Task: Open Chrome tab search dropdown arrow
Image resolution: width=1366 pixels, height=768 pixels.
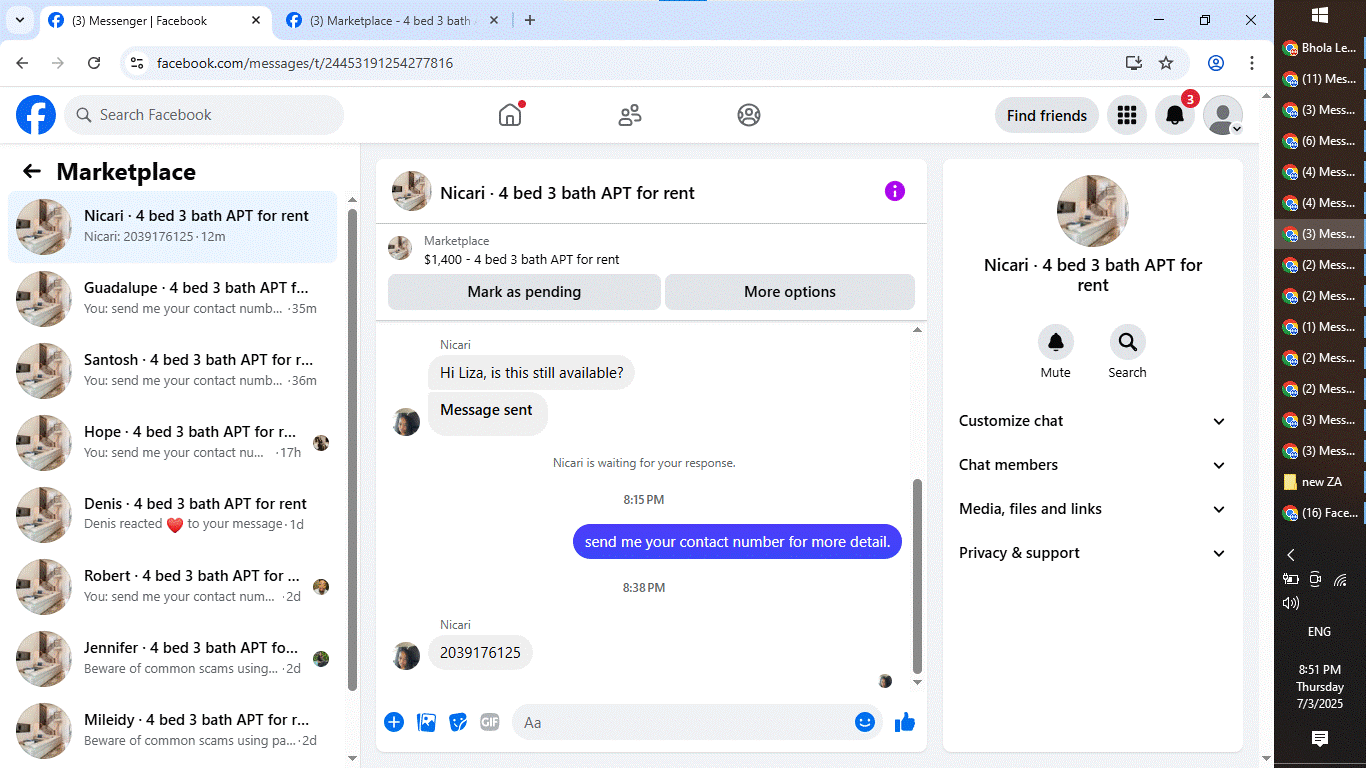Action: (19, 20)
